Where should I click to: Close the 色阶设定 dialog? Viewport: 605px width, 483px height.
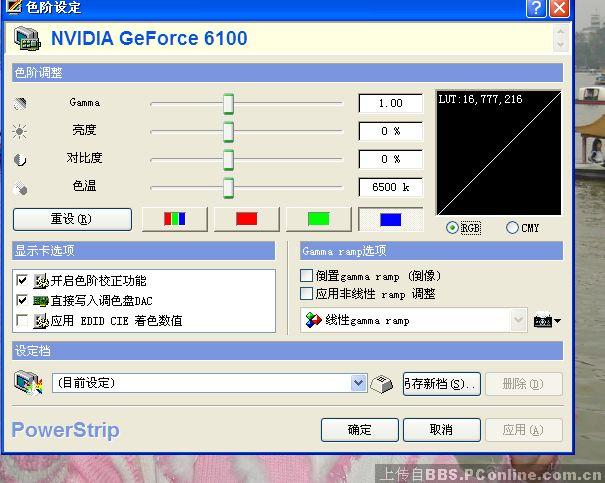559,8
